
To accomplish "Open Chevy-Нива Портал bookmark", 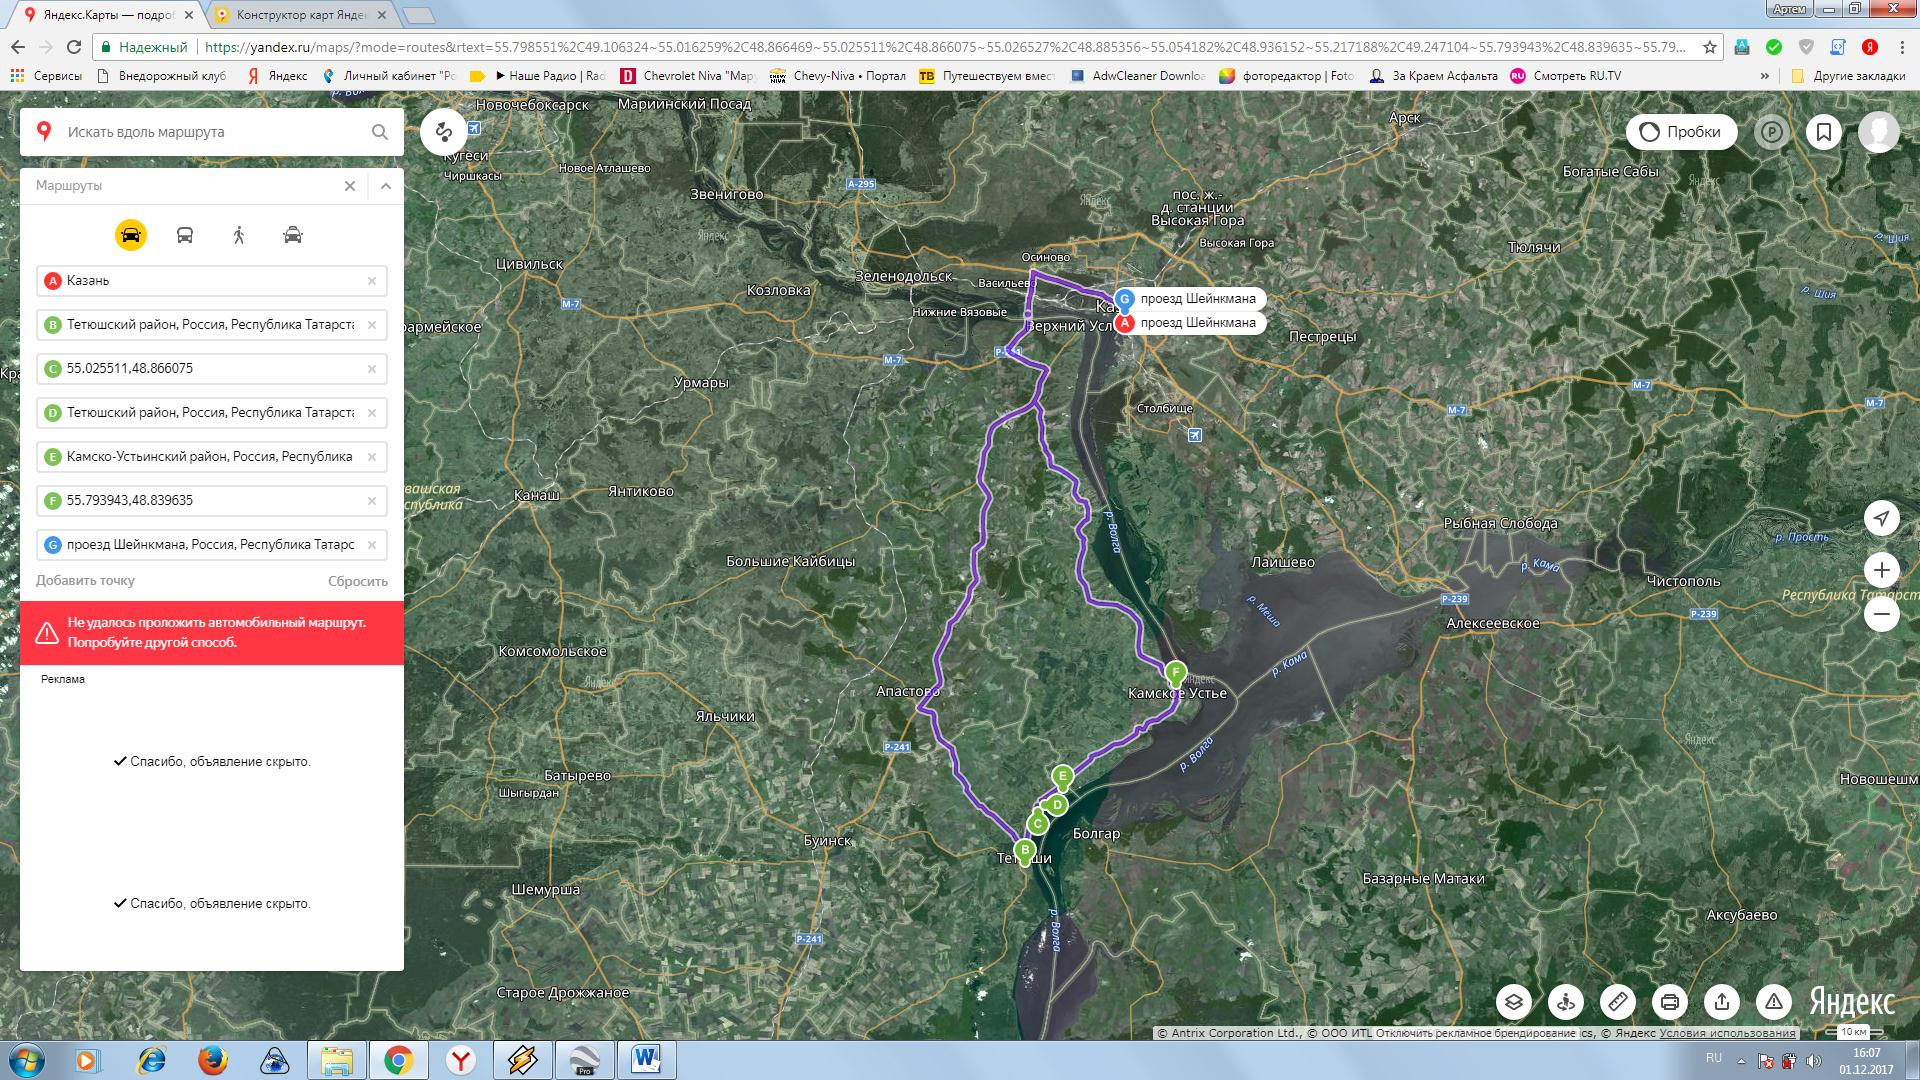I will click(x=838, y=76).
